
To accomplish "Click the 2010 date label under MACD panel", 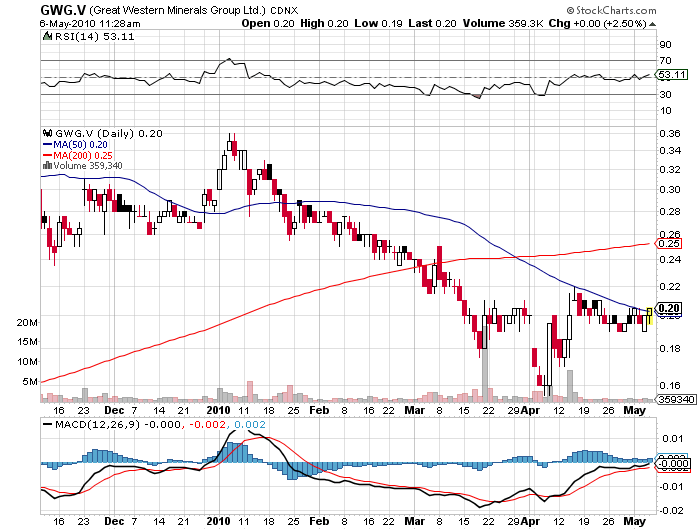I will (218, 521).
